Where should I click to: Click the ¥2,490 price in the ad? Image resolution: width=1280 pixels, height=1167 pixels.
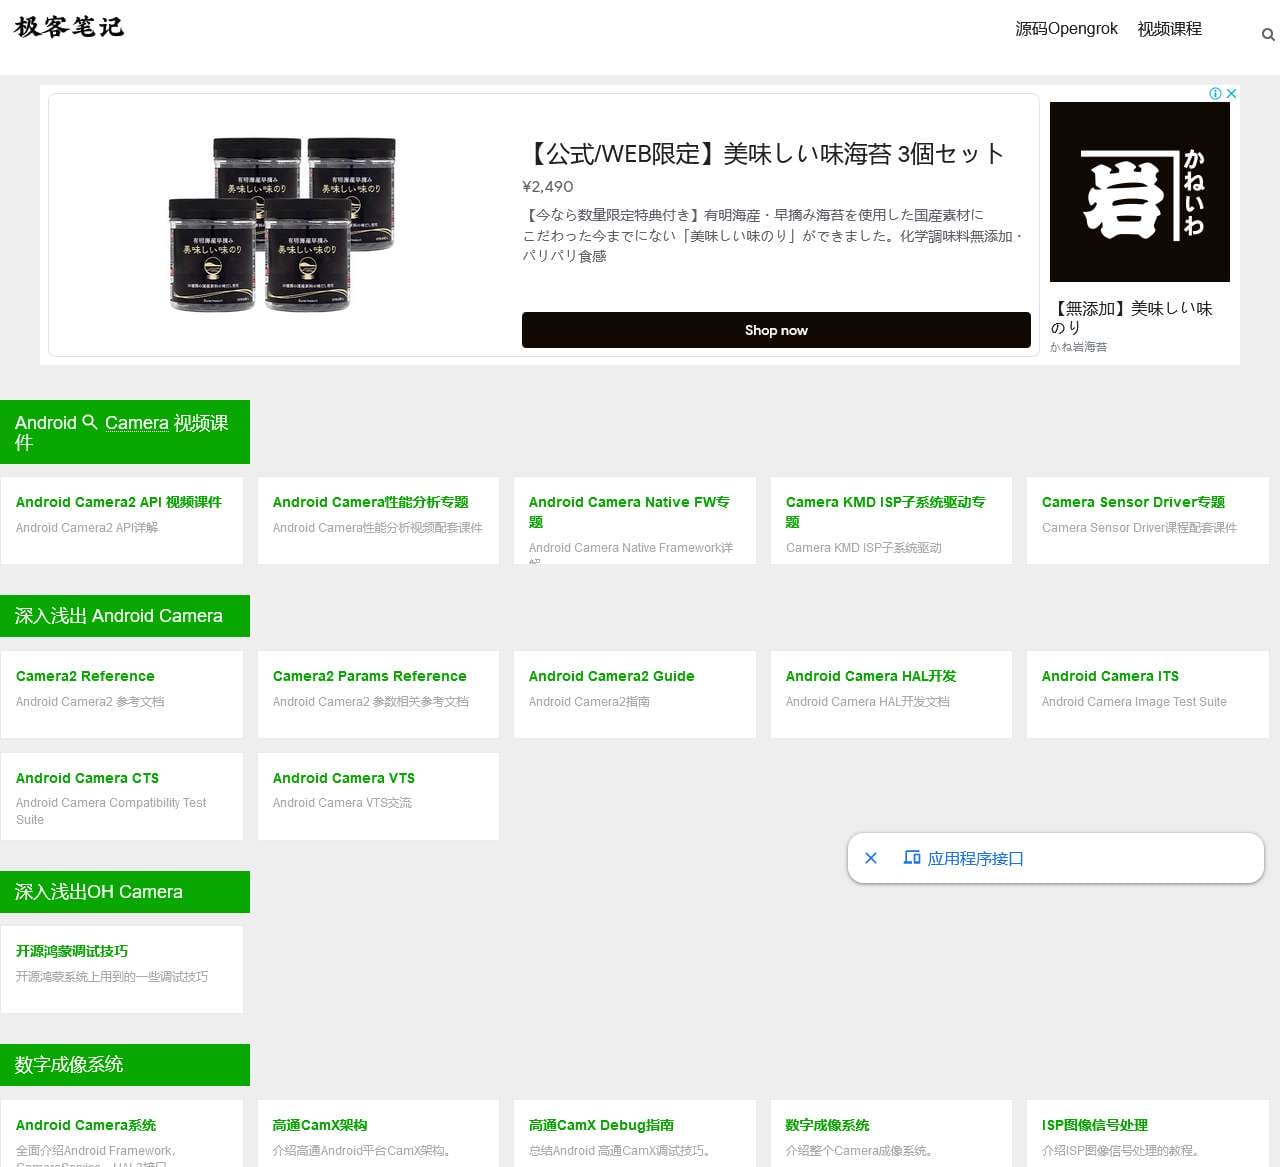click(x=548, y=186)
